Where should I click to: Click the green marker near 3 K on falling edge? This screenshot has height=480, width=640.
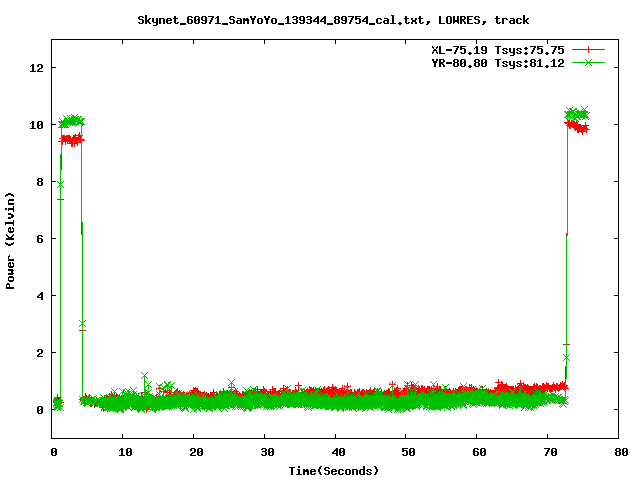(82, 323)
